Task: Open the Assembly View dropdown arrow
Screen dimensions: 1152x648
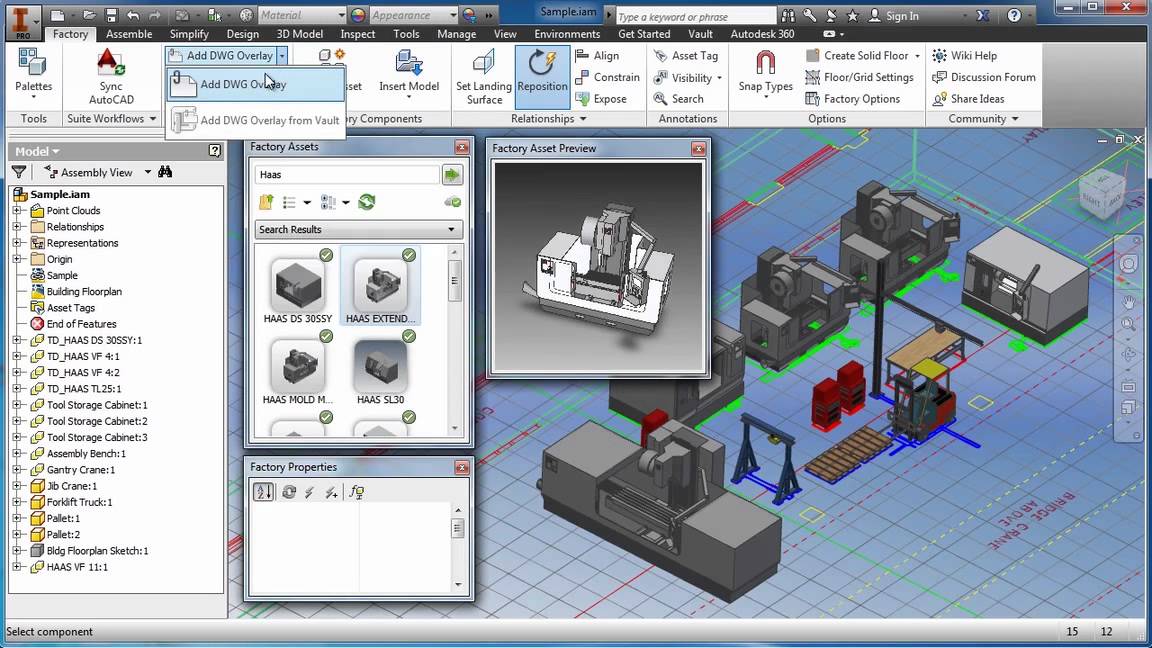Action: pyautogui.click(x=148, y=172)
